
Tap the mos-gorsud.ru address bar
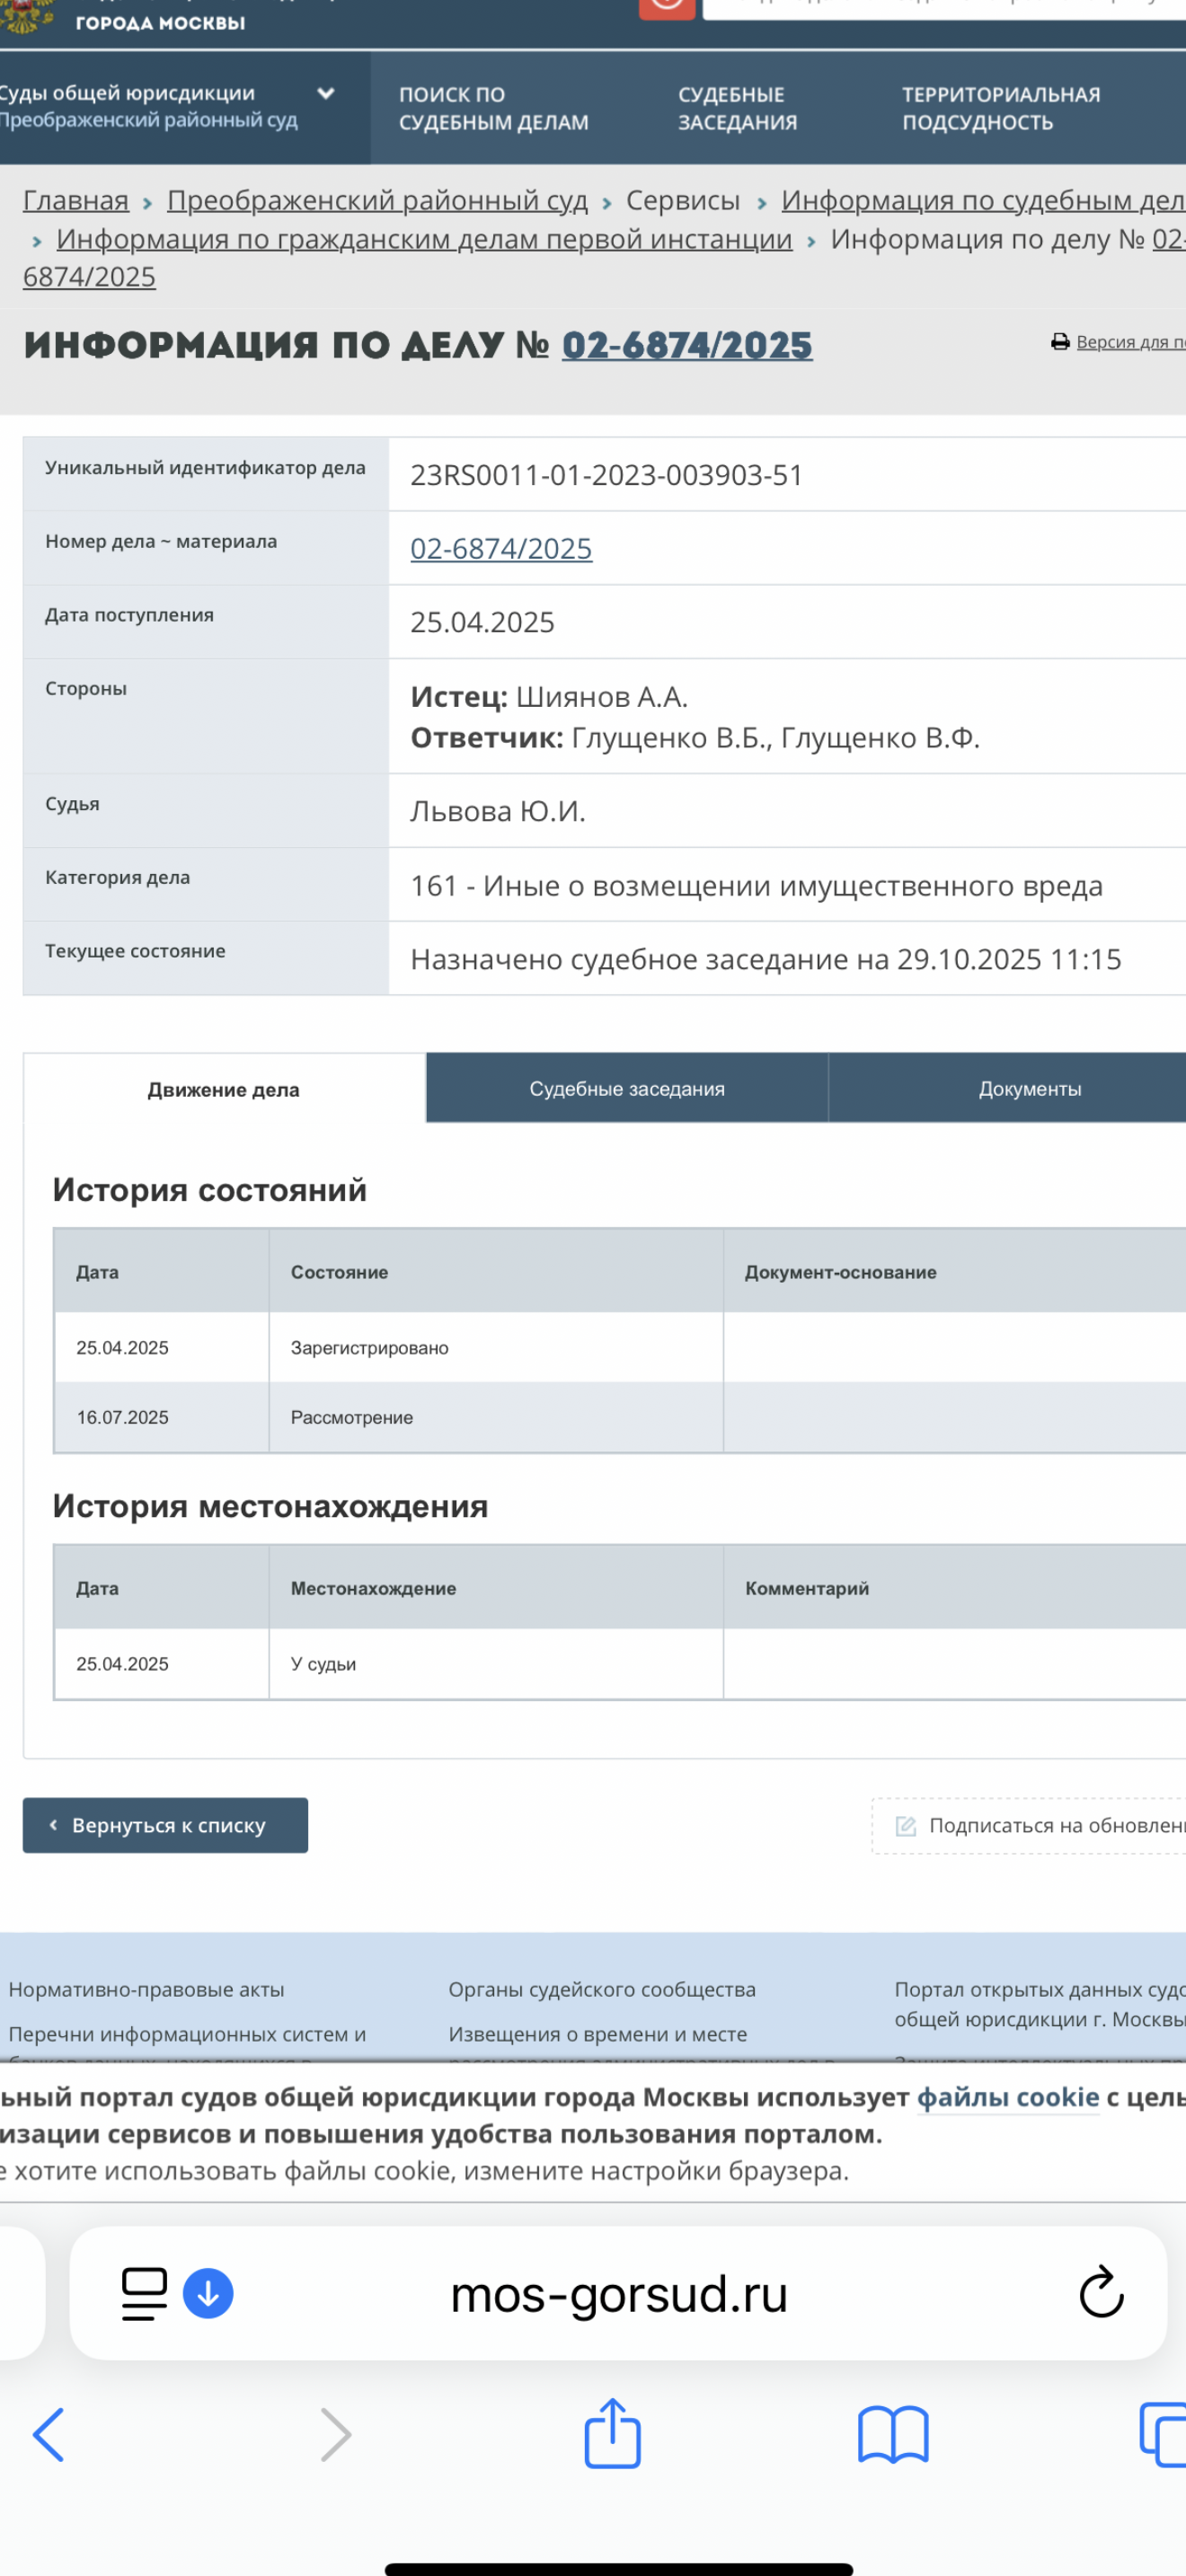tap(619, 2293)
